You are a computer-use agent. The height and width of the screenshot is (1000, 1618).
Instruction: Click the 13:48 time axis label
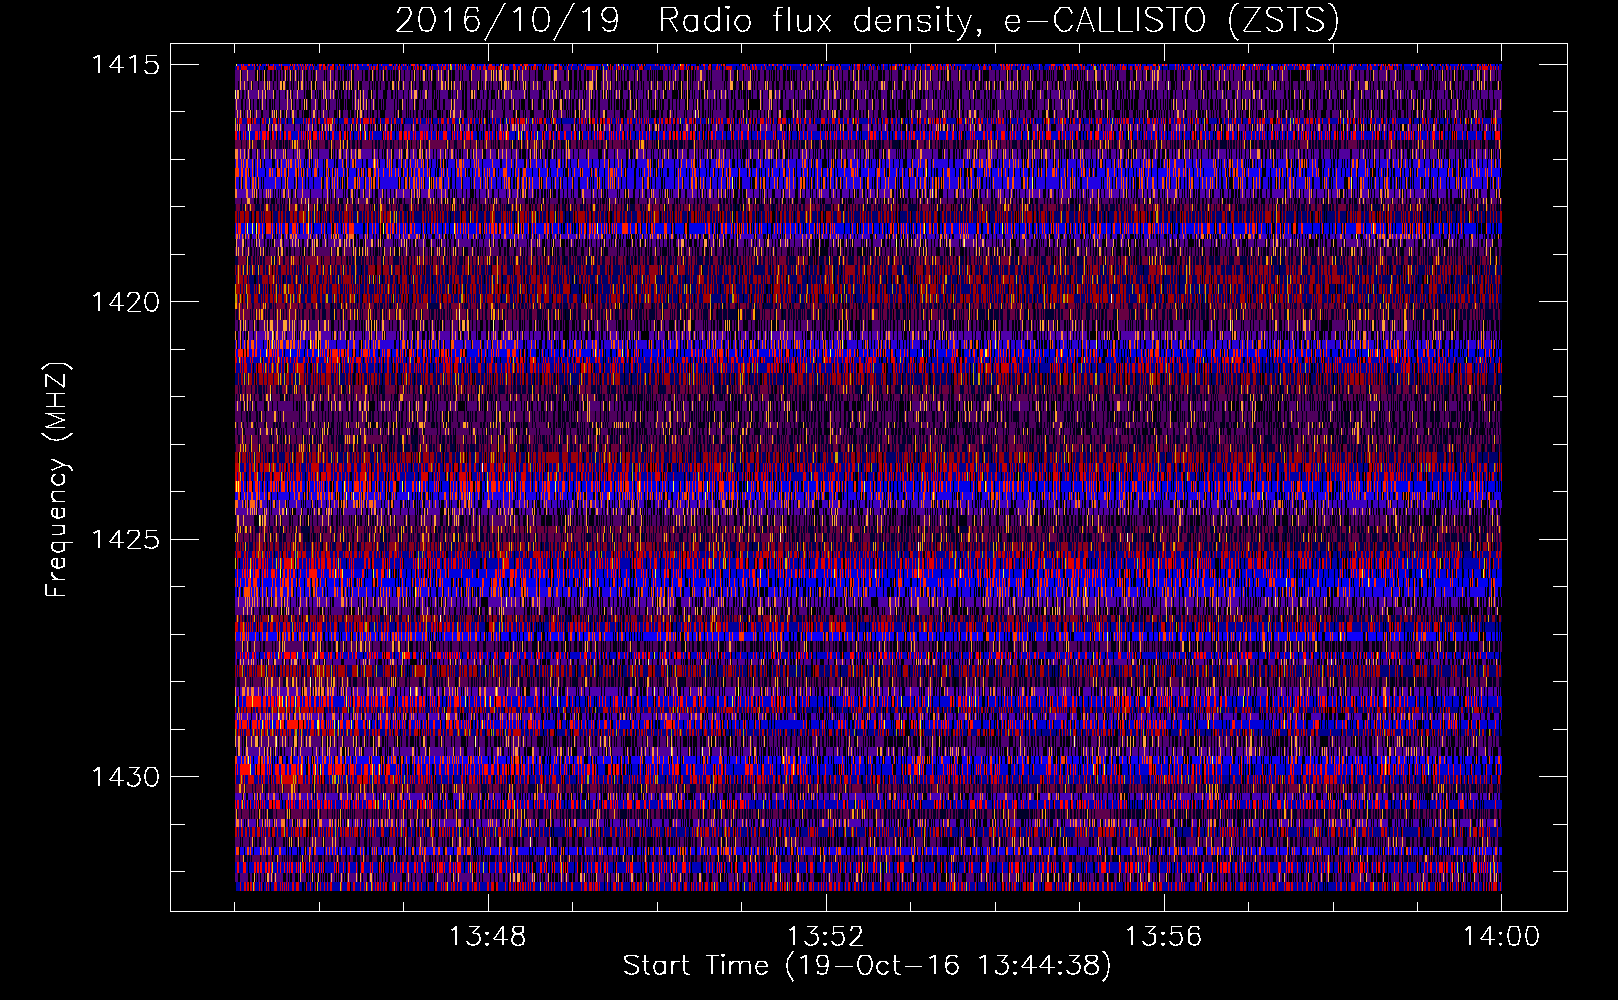point(487,937)
